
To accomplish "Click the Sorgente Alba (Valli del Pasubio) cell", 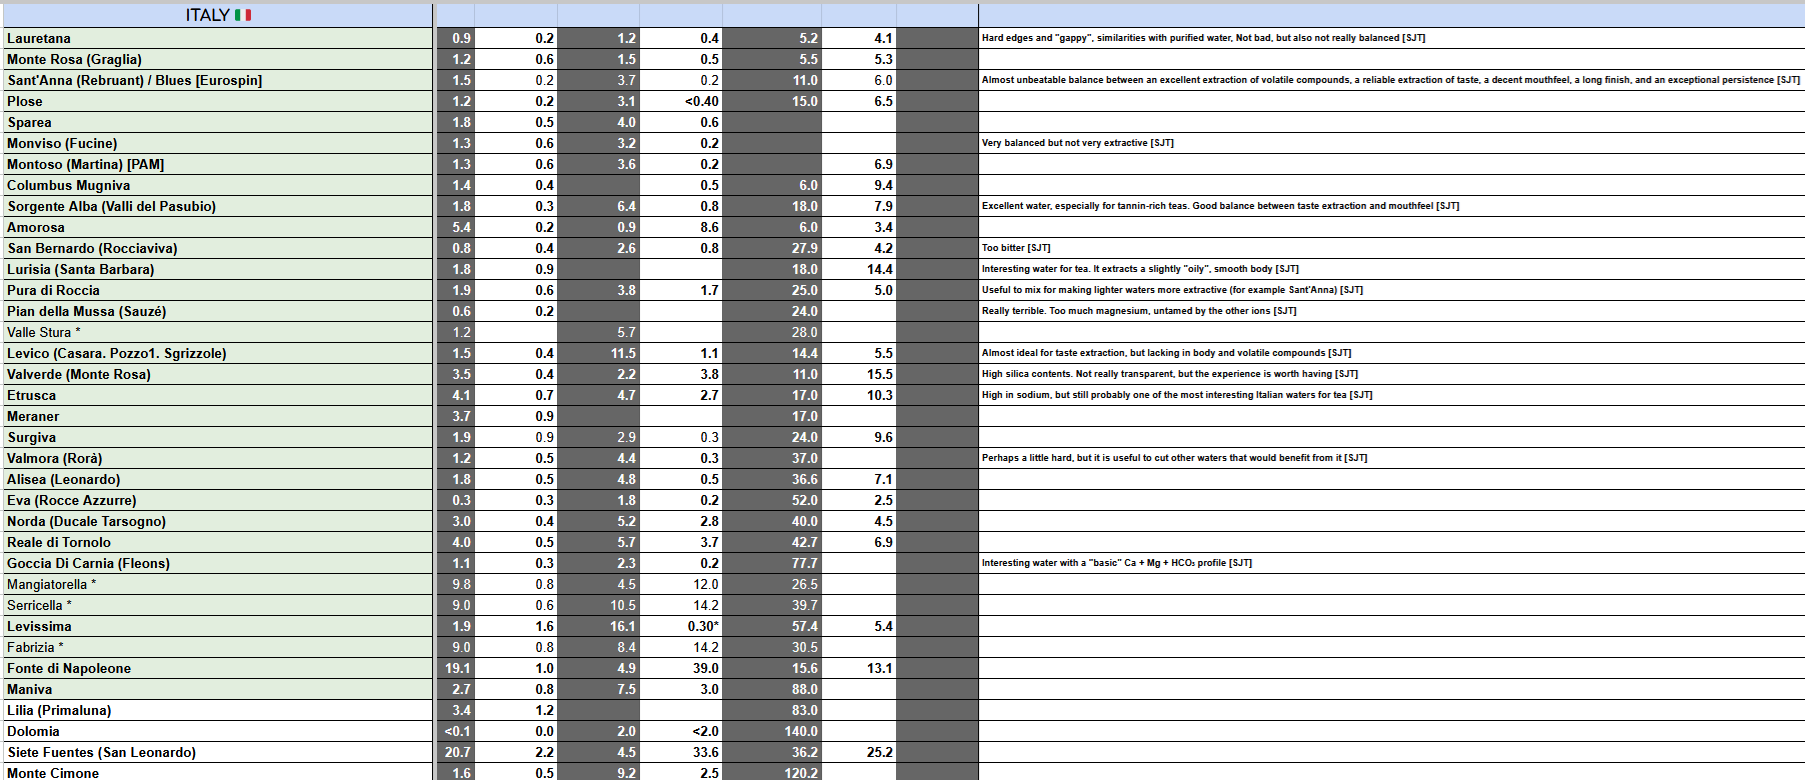I will pyautogui.click(x=217, y=206).
